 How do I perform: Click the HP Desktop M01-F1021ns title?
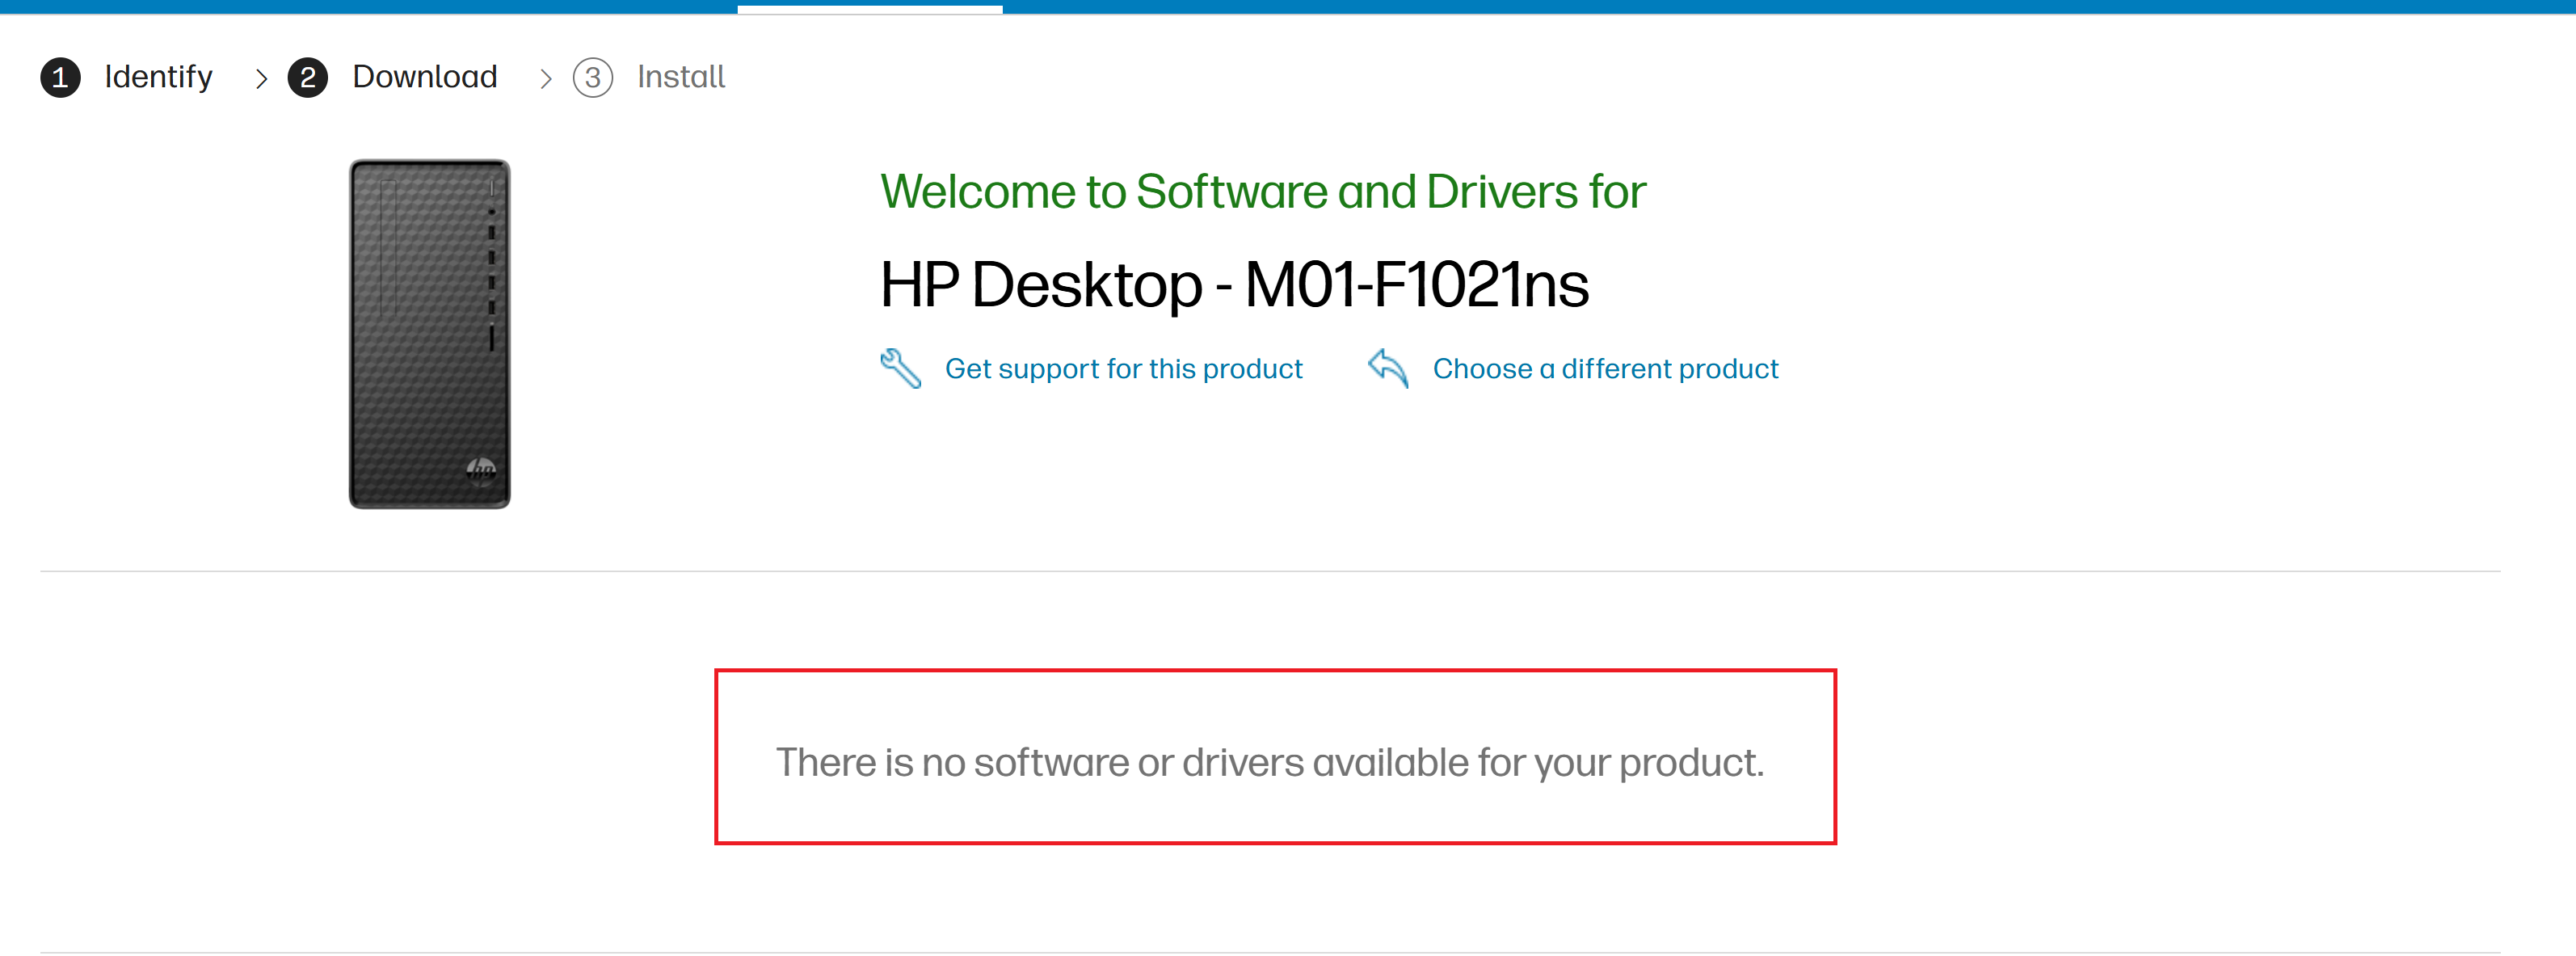point(1234,285)
